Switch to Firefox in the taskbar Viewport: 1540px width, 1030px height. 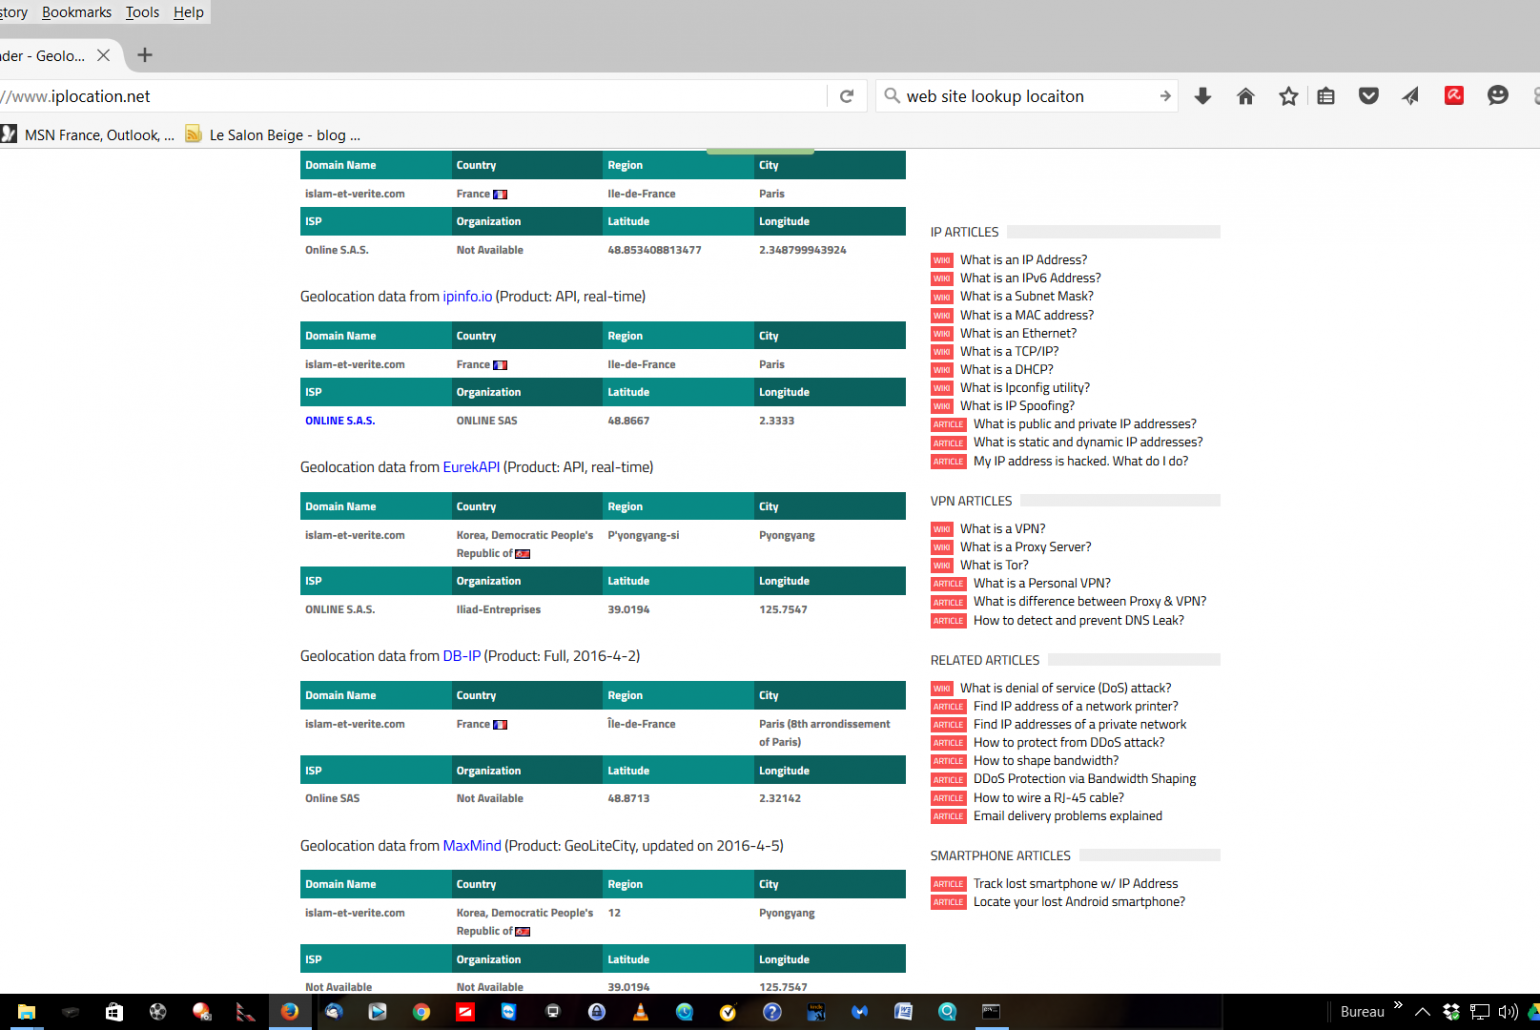289,1012
